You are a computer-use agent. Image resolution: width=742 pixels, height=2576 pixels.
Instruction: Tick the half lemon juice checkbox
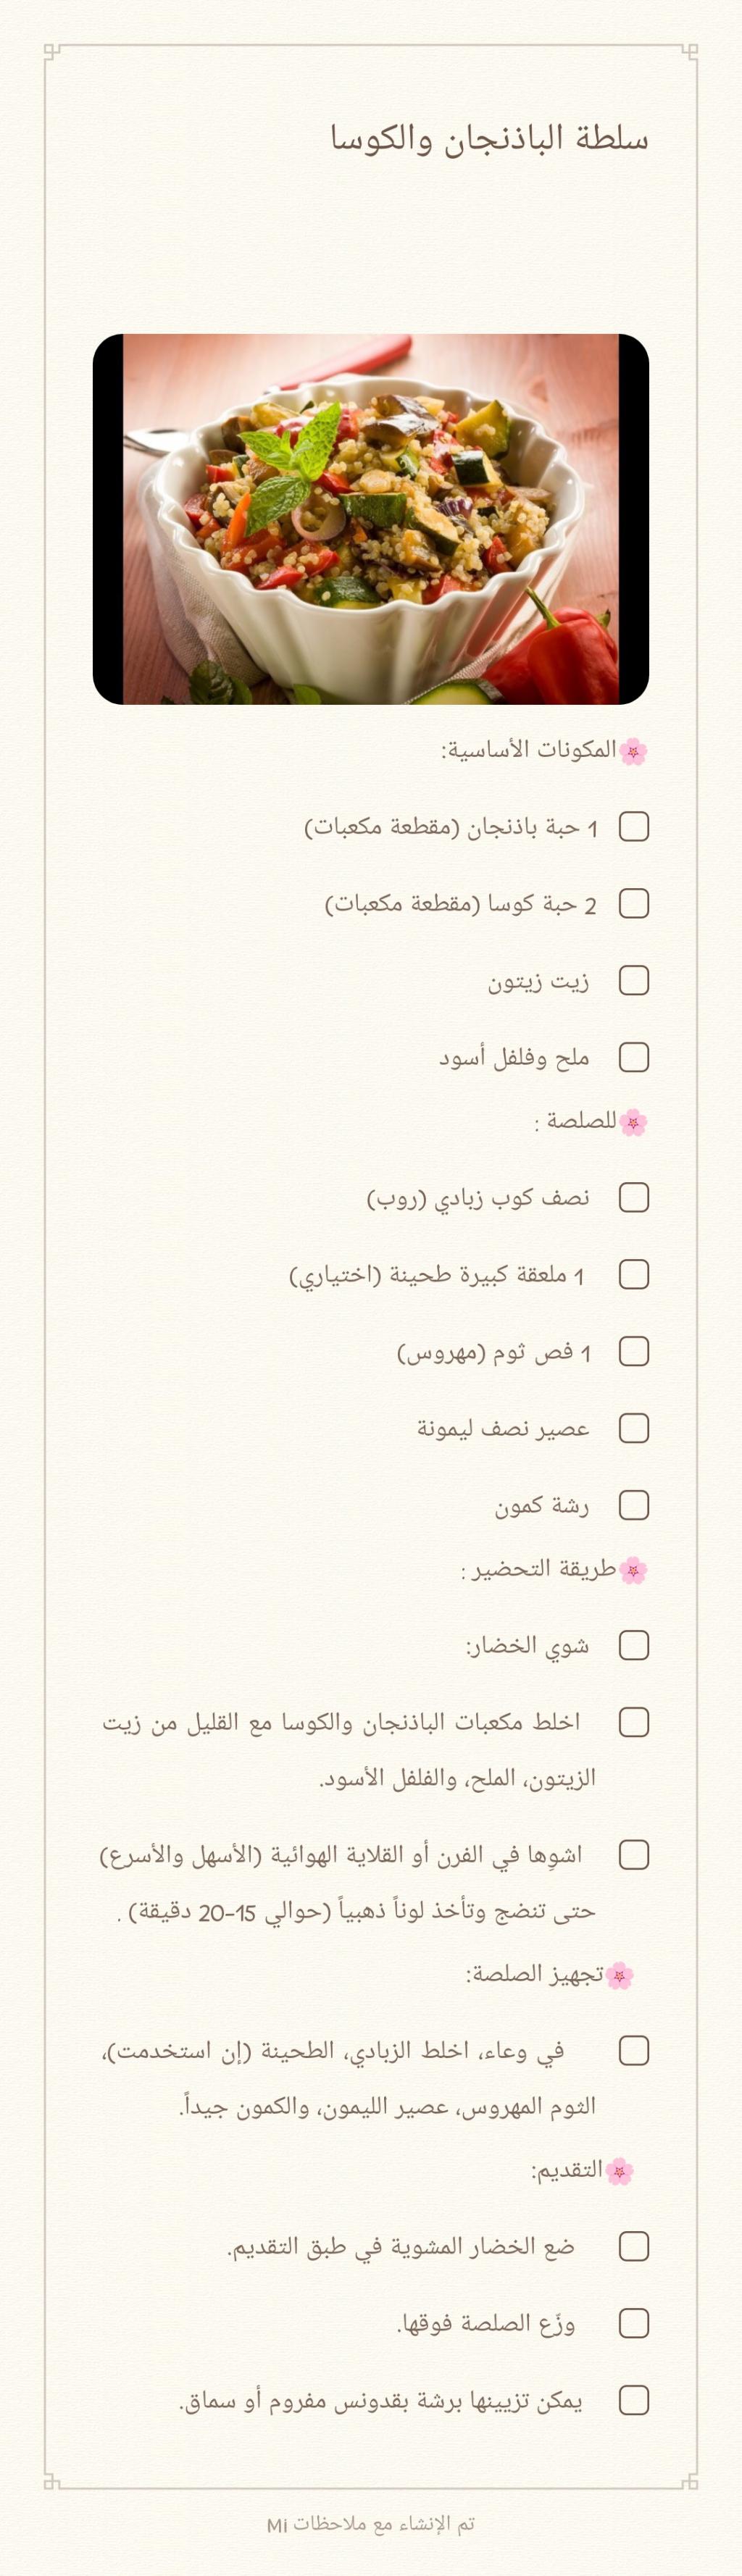tap(633, 1428)
